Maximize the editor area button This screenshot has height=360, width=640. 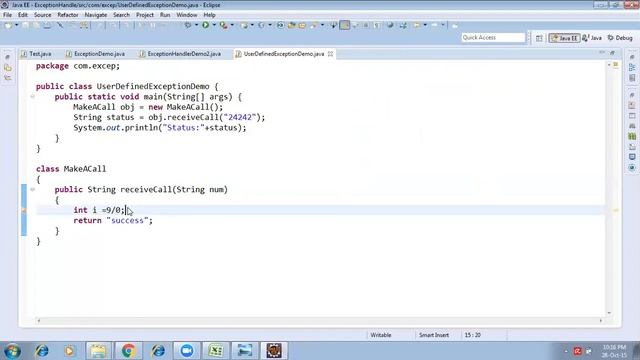pos(612,53)
